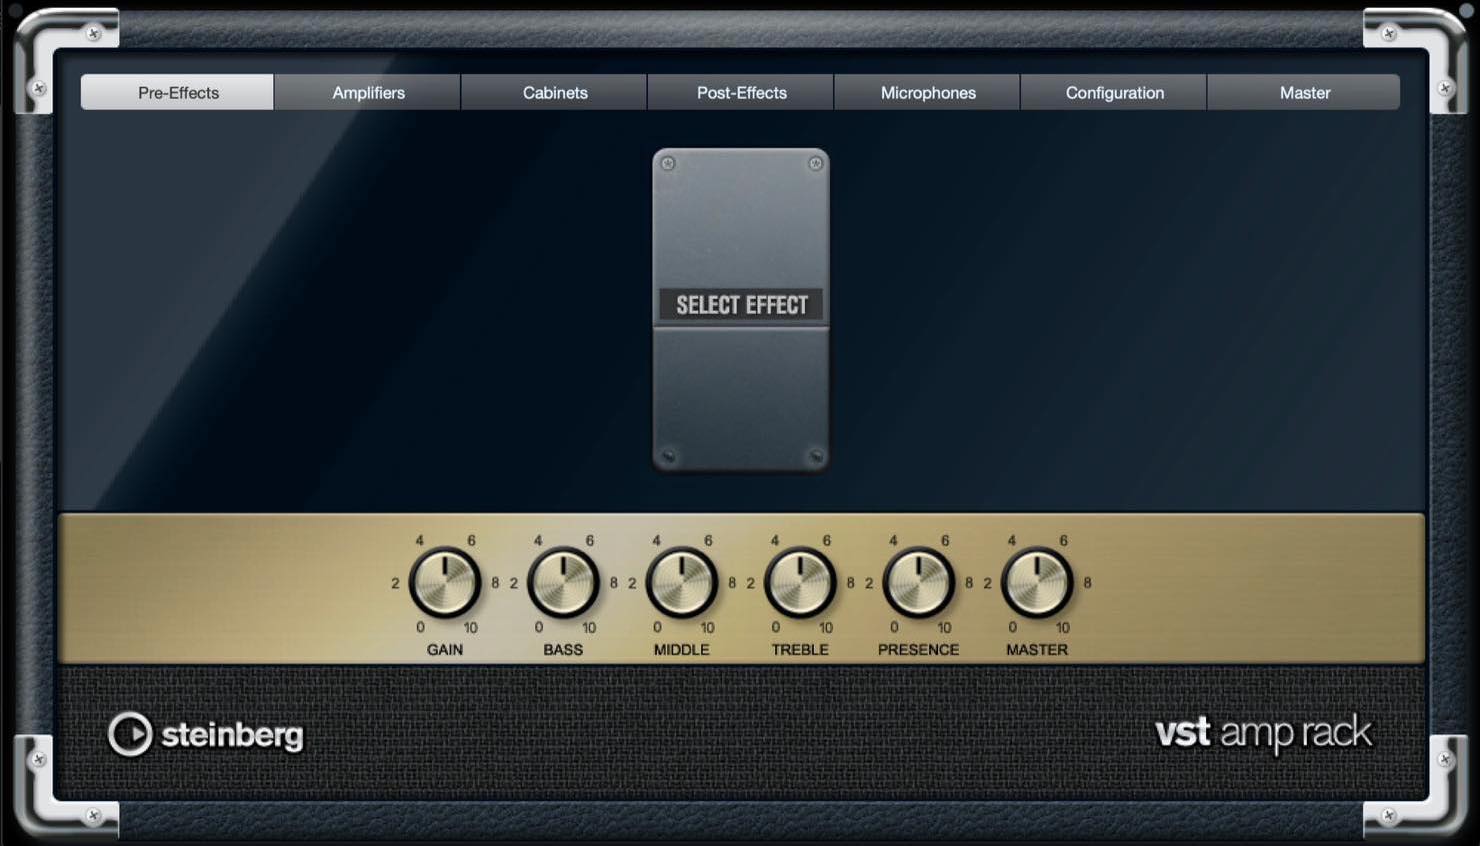Click the PRESENCE knob
The image size is (1480, 846).
[919, 583]
